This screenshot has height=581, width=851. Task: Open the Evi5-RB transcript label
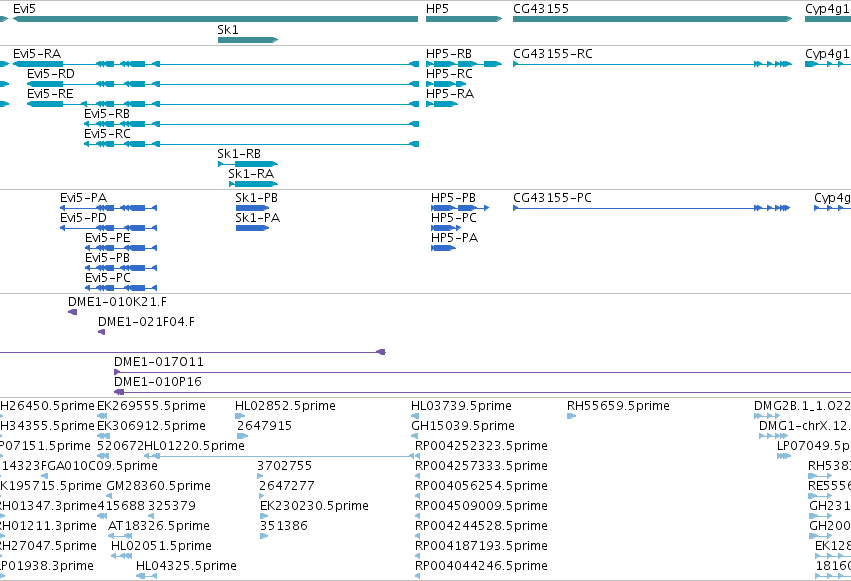click(x=107, y=114)
